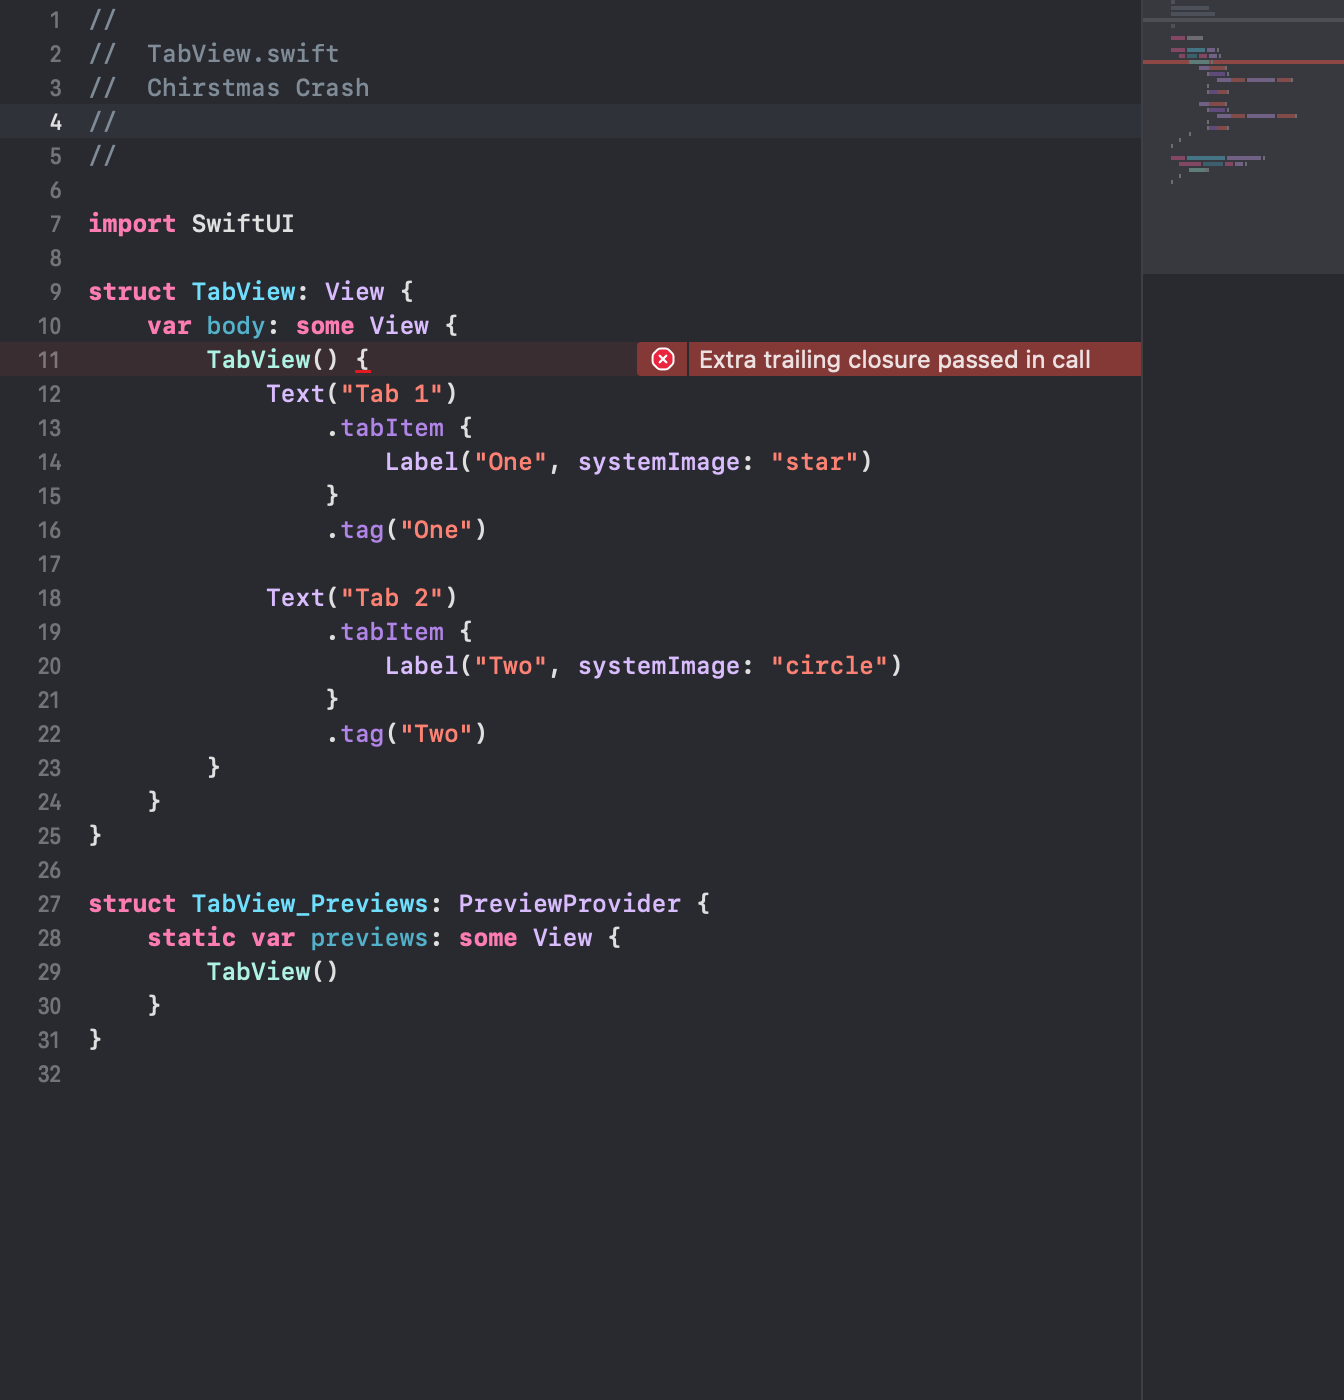
Task: Click the 'SwiftUI' module name
Action: coord(243,224)
